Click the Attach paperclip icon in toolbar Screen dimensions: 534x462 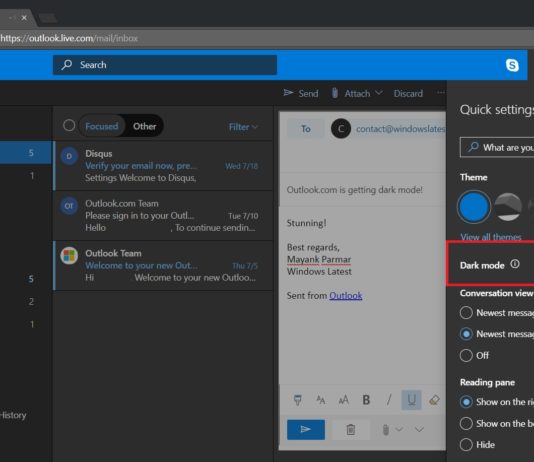coord(335,93)
